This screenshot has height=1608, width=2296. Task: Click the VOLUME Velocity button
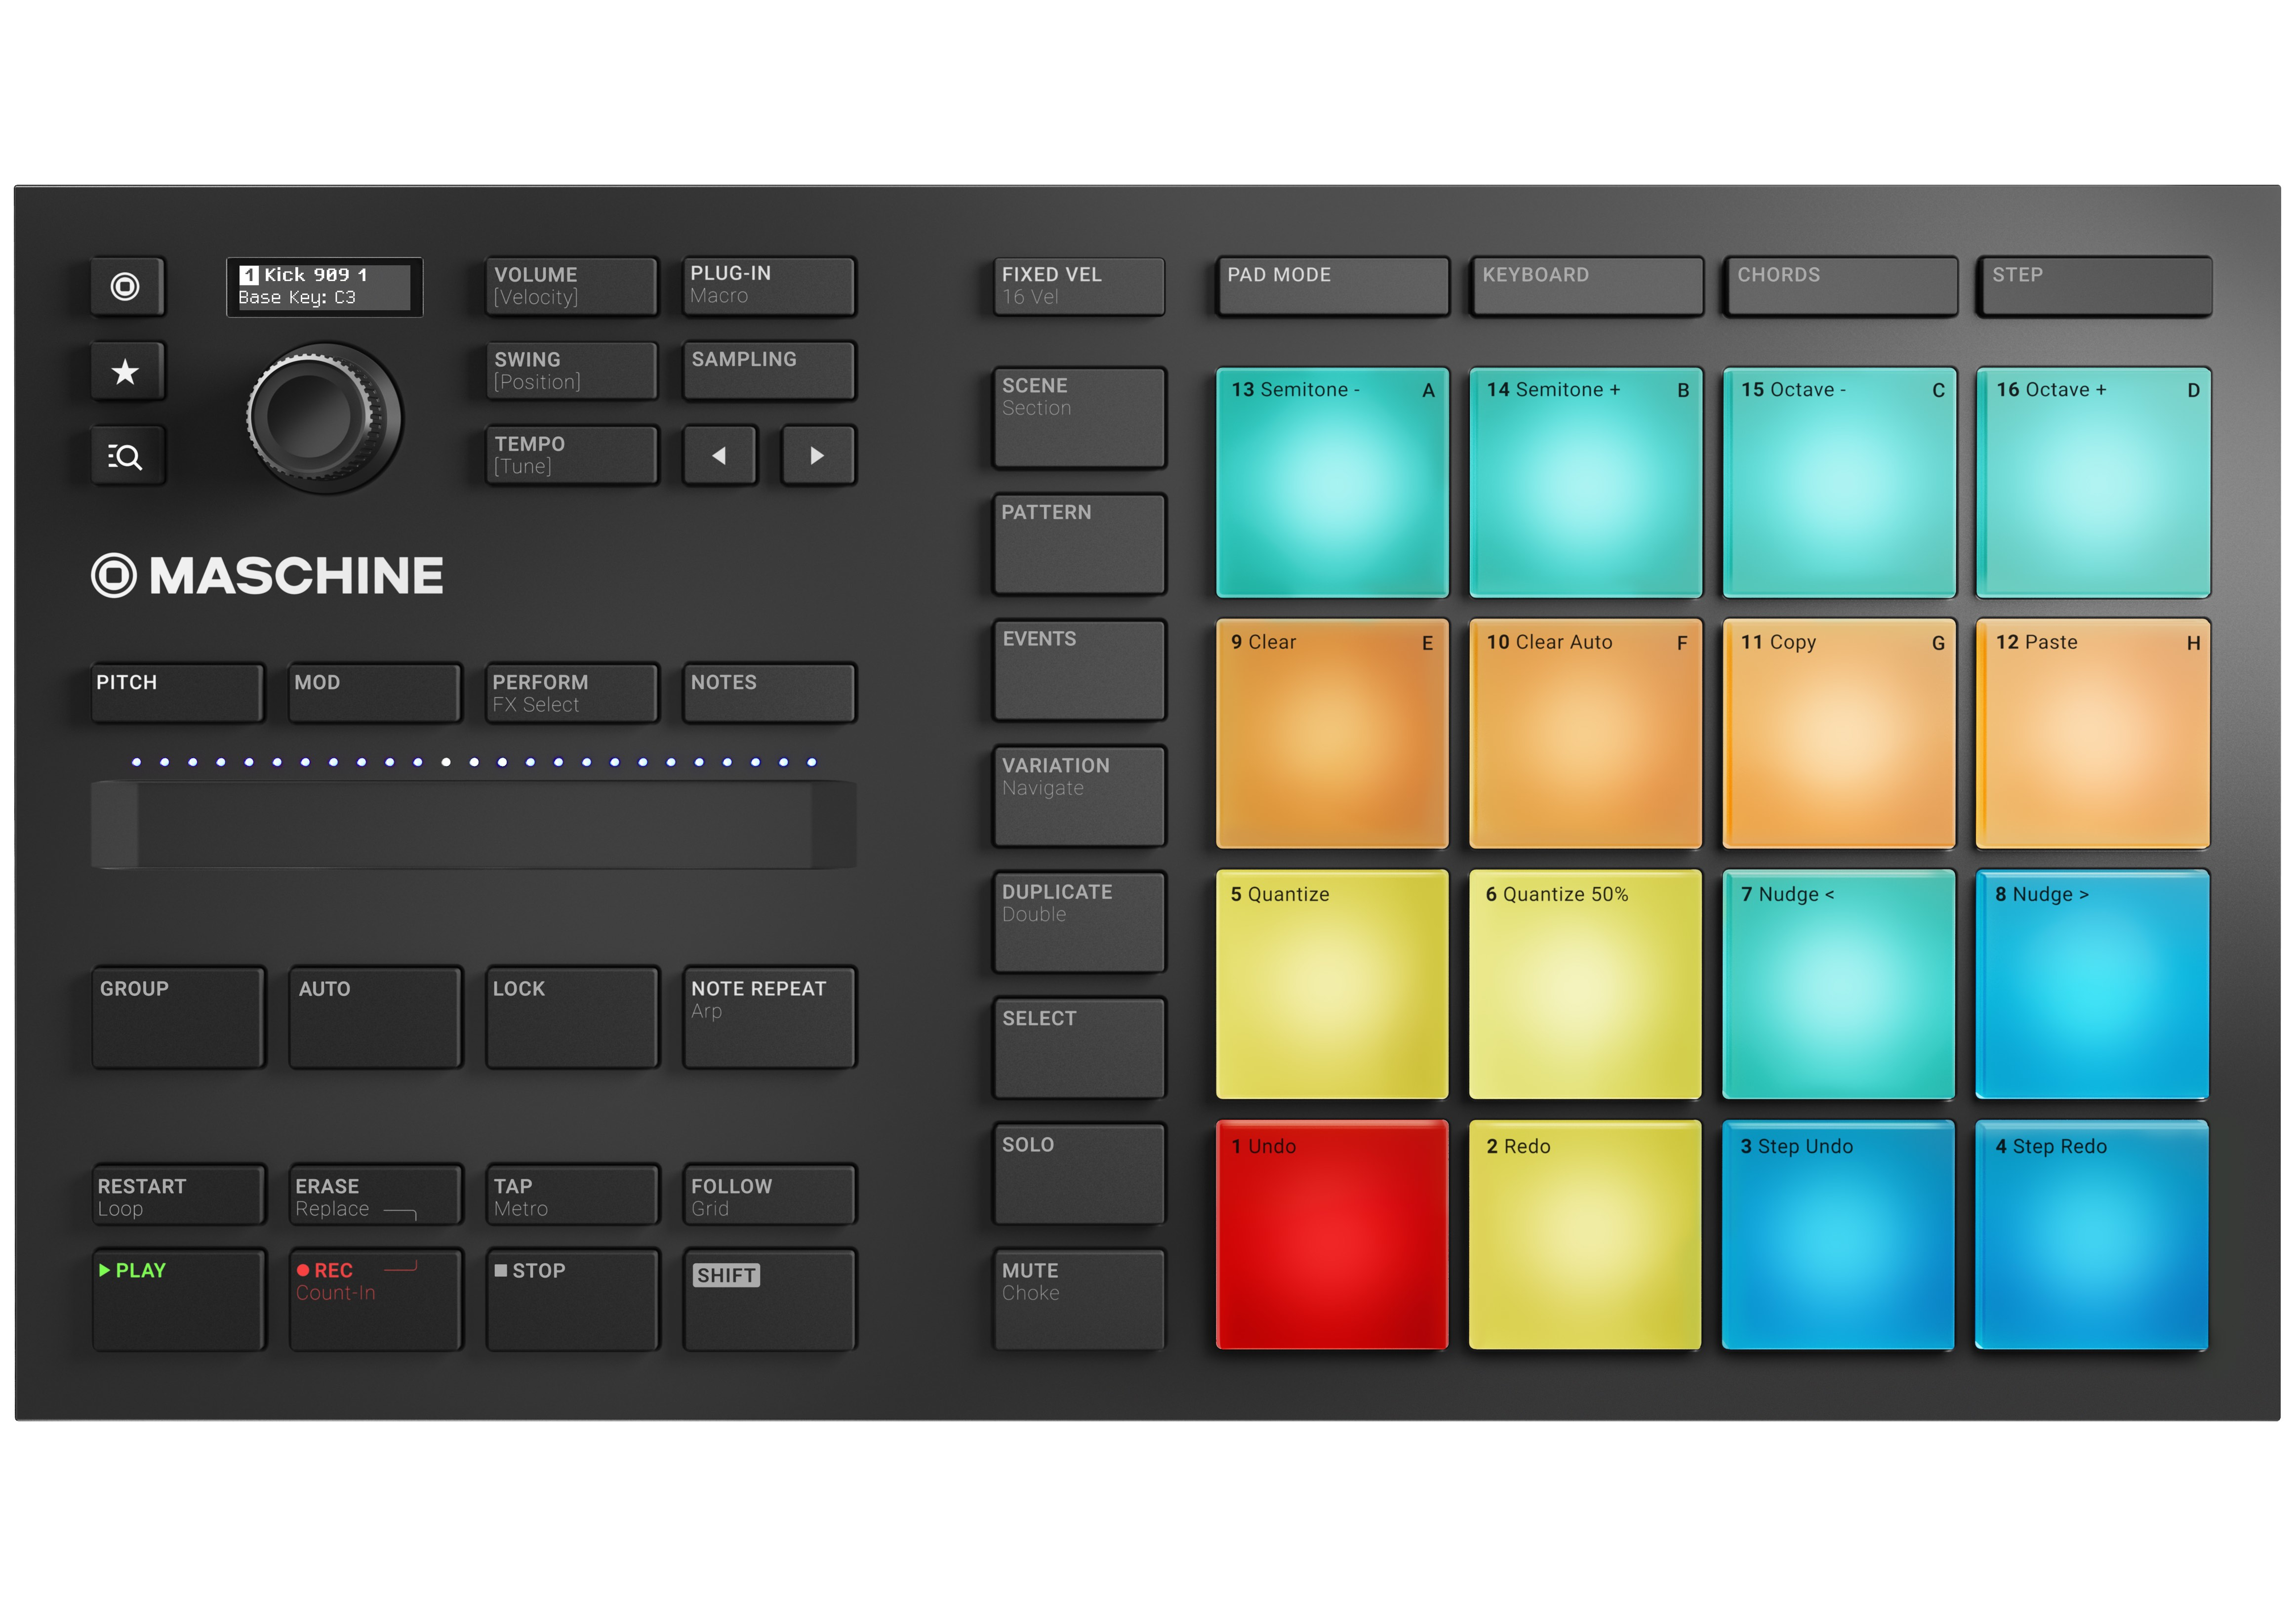click(572, 287)
